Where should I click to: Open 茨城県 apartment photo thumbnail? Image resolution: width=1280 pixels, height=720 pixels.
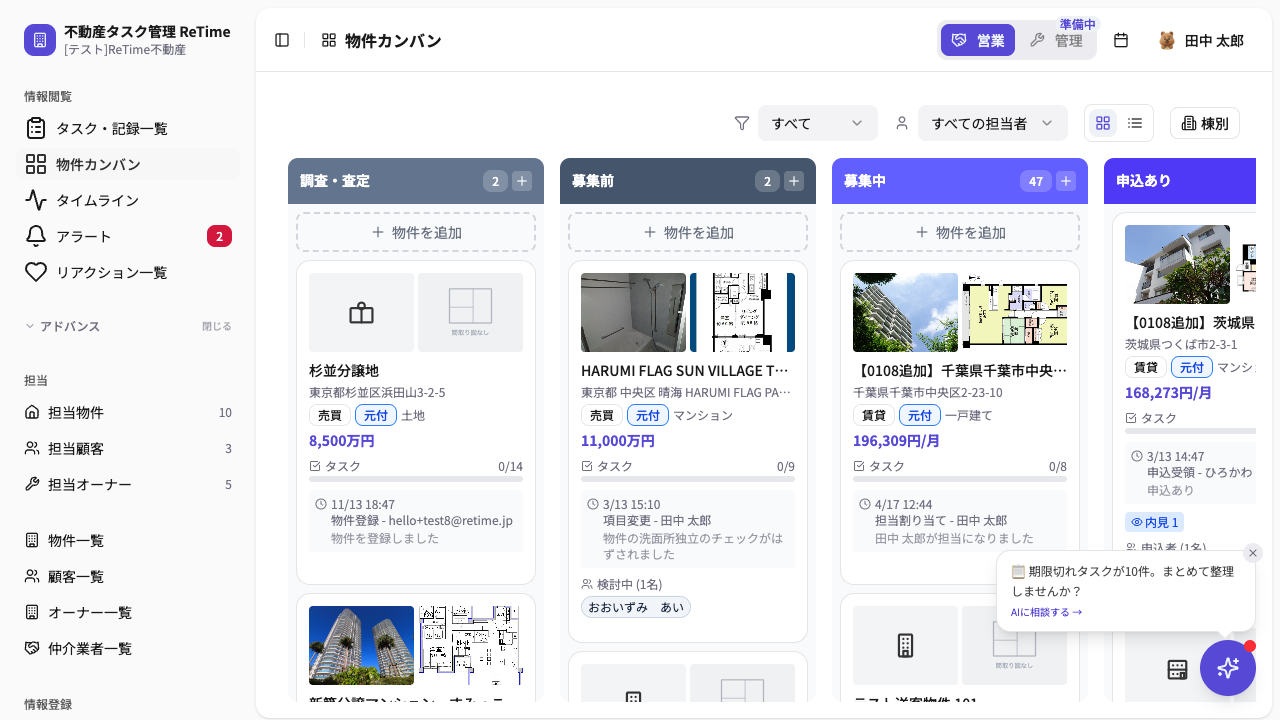(1177, 264)
